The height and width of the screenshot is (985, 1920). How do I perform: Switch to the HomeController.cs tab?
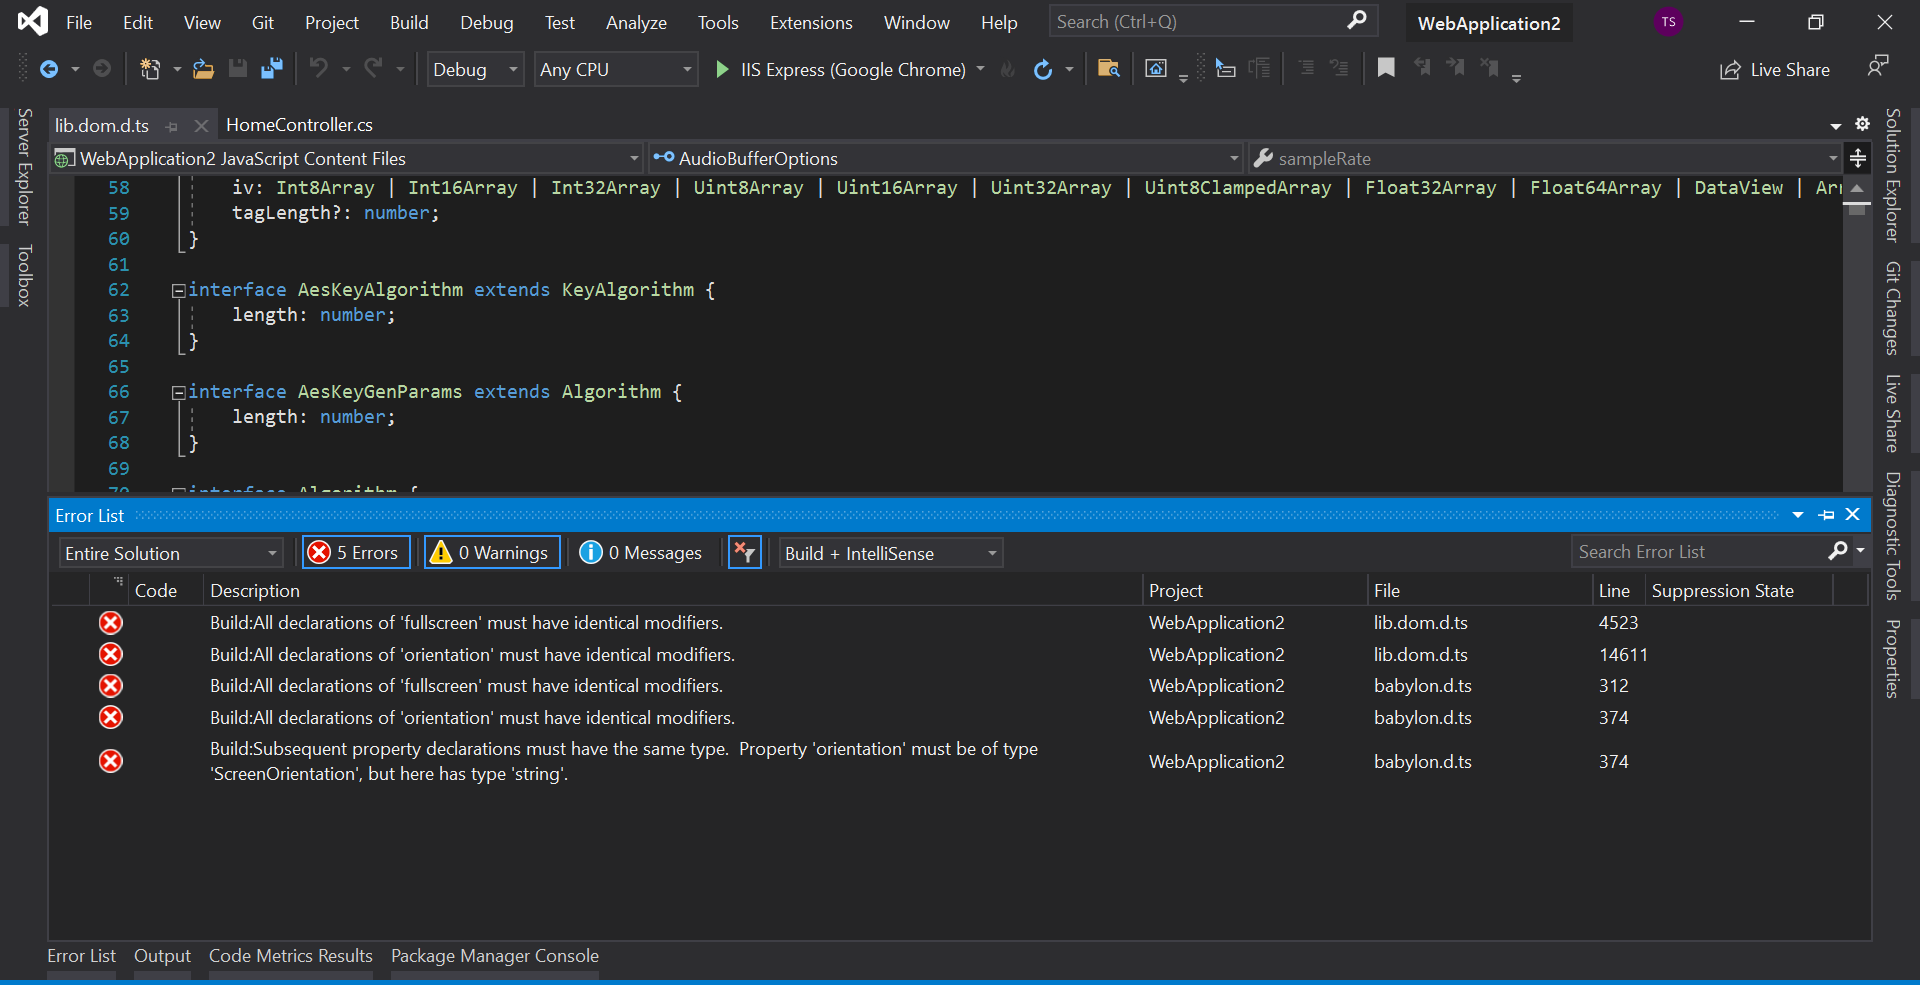click(299, 124)
